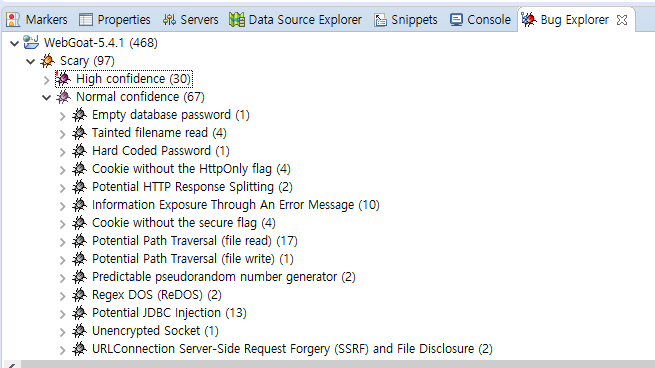Click the WebGoat-5.4.1 project icon

tap(31, 43)
